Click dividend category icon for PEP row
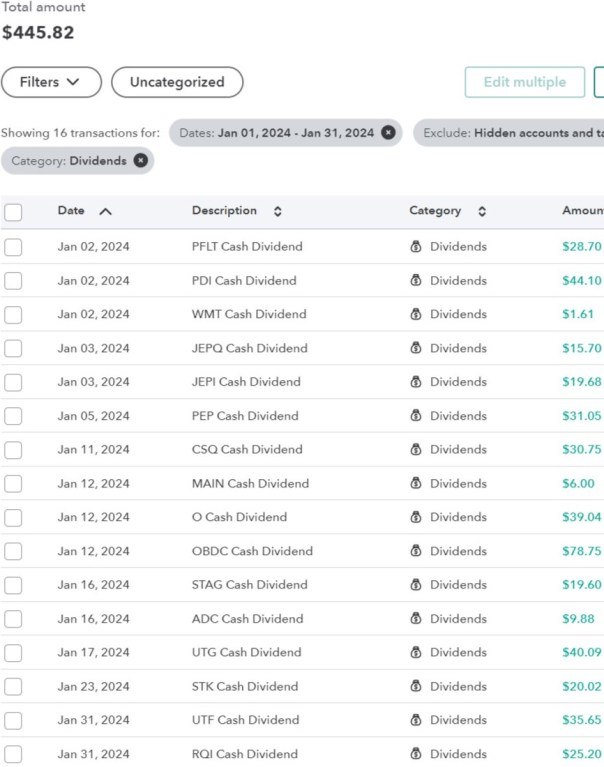 416,416
